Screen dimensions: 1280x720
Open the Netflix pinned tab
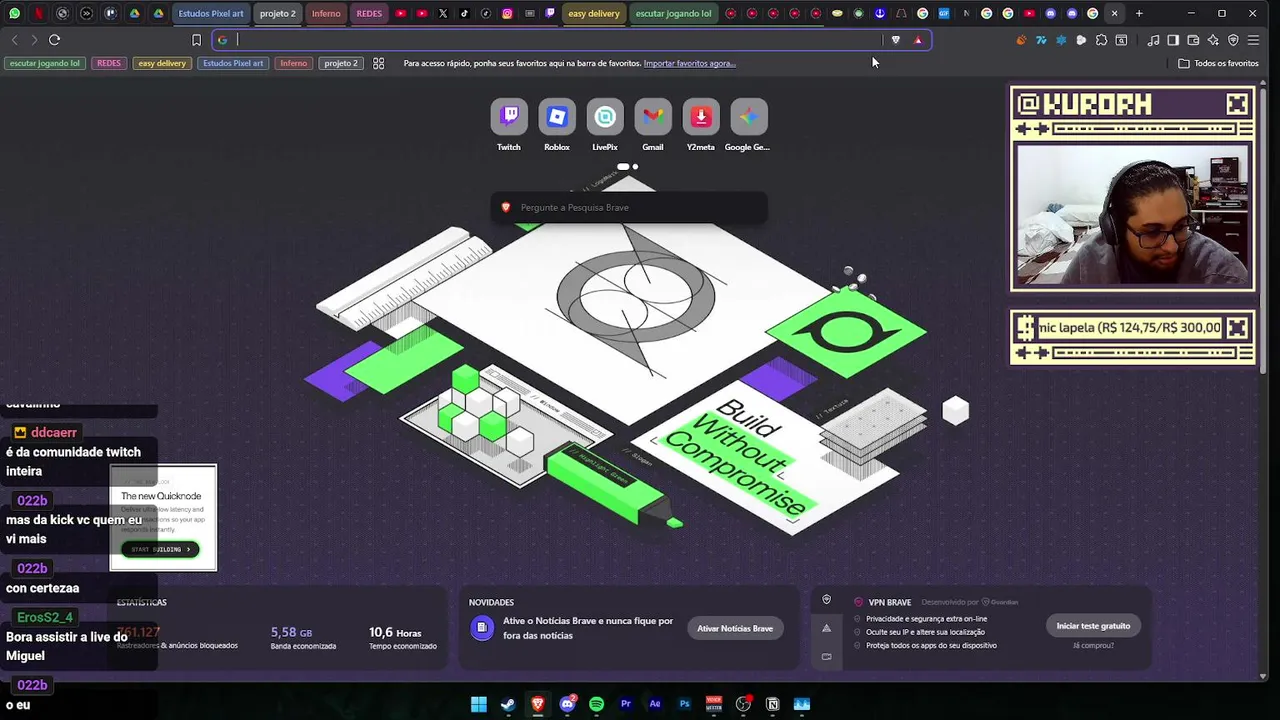point(38,13)
